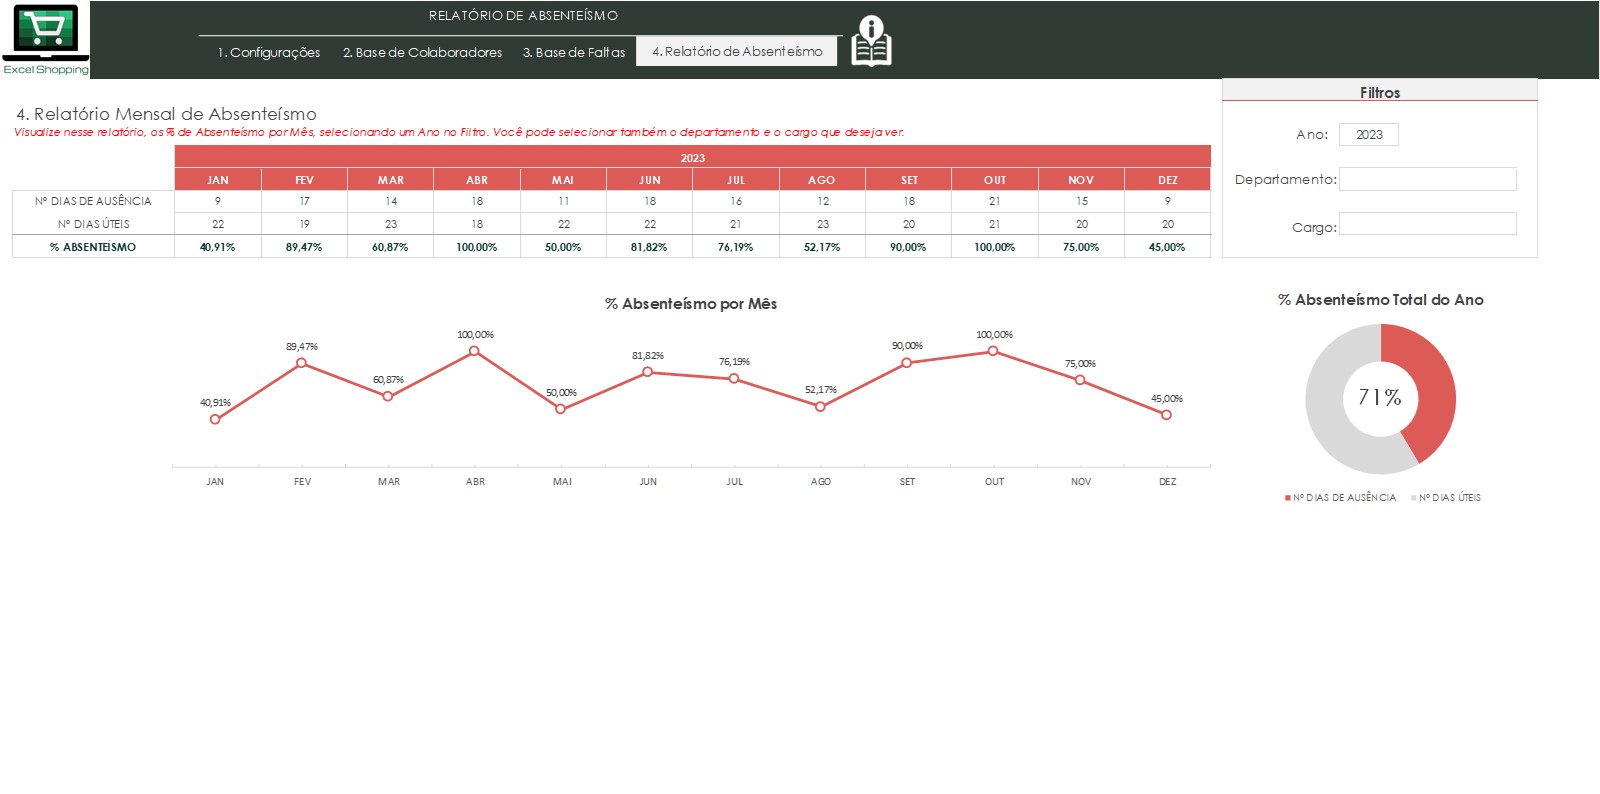Select the JAN % Absenteísmo cell 40,91%
The image size is (1600, 794).
(218, 247)
